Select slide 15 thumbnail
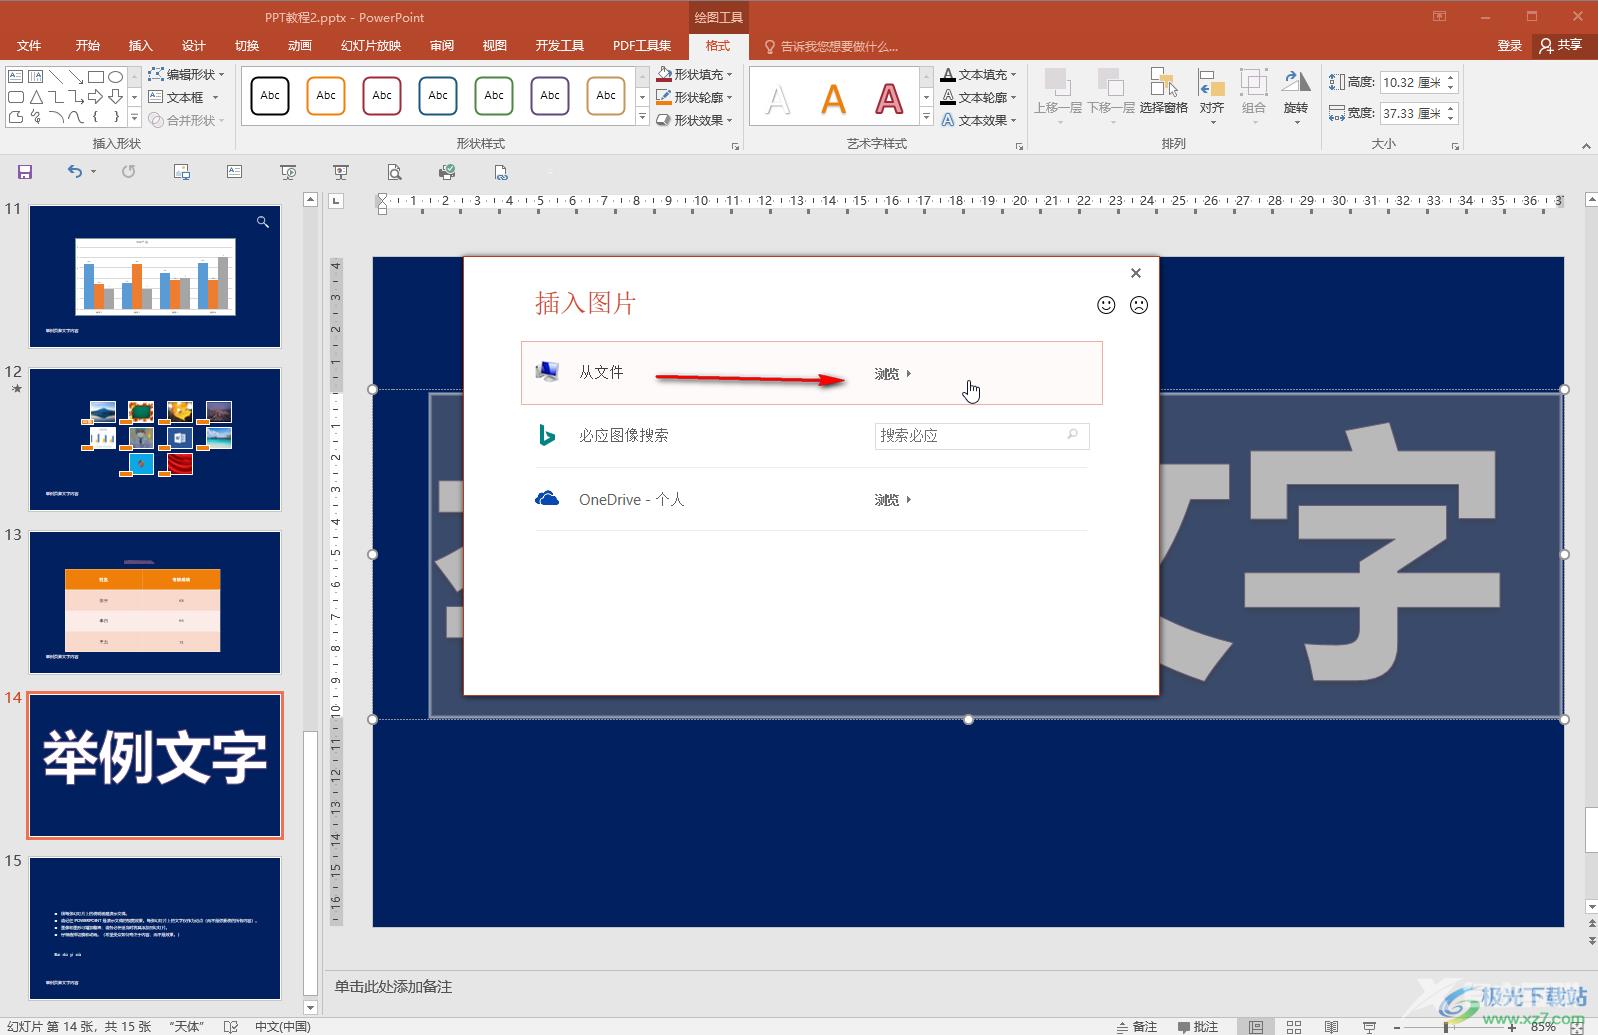Screen dimensions: 1598x1035 (x=155, y=928)
